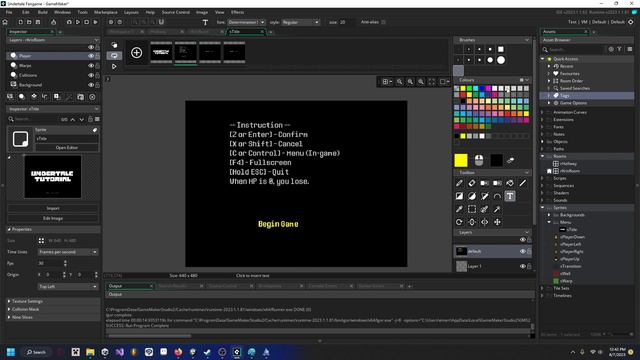The image size is (640, 360).
Task: Open the Effects menu
Action: pyautogui.click(x=237, y=12)
